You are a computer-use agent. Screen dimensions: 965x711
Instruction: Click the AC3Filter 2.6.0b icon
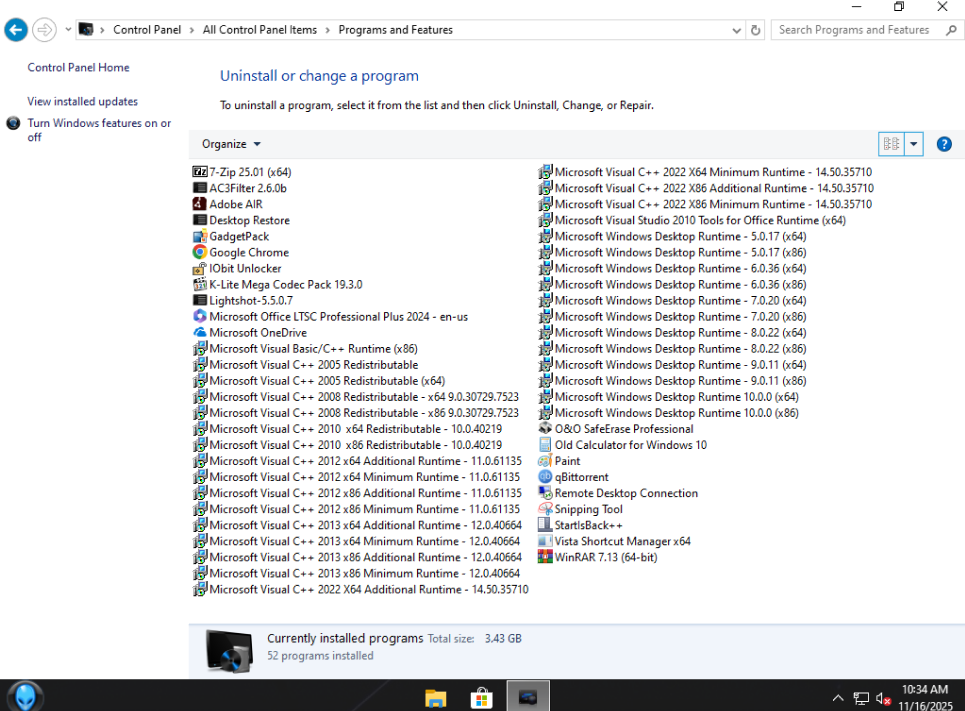(x=199, y=188)
